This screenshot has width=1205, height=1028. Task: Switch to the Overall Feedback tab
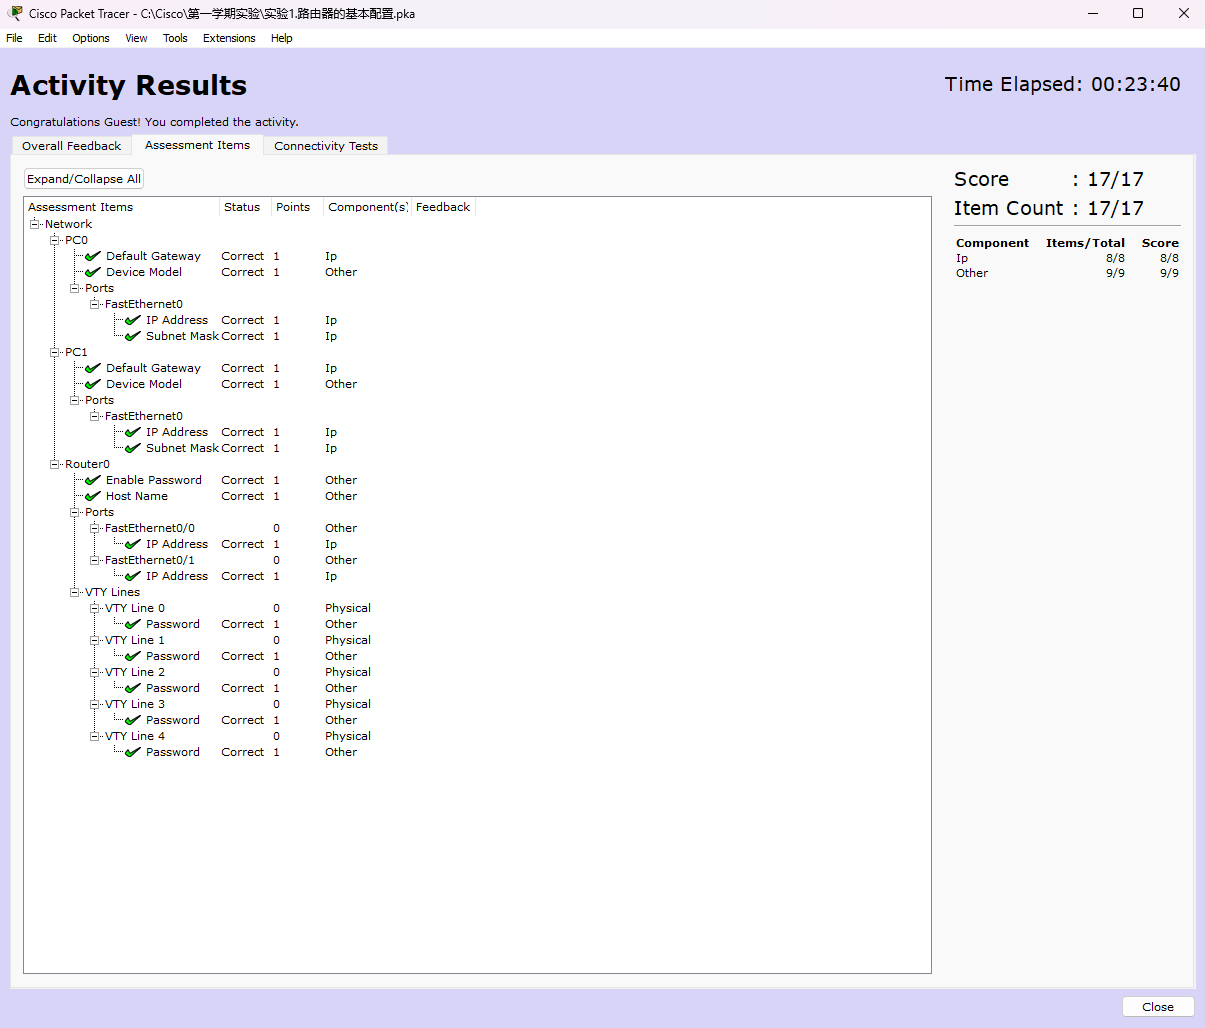72,146
